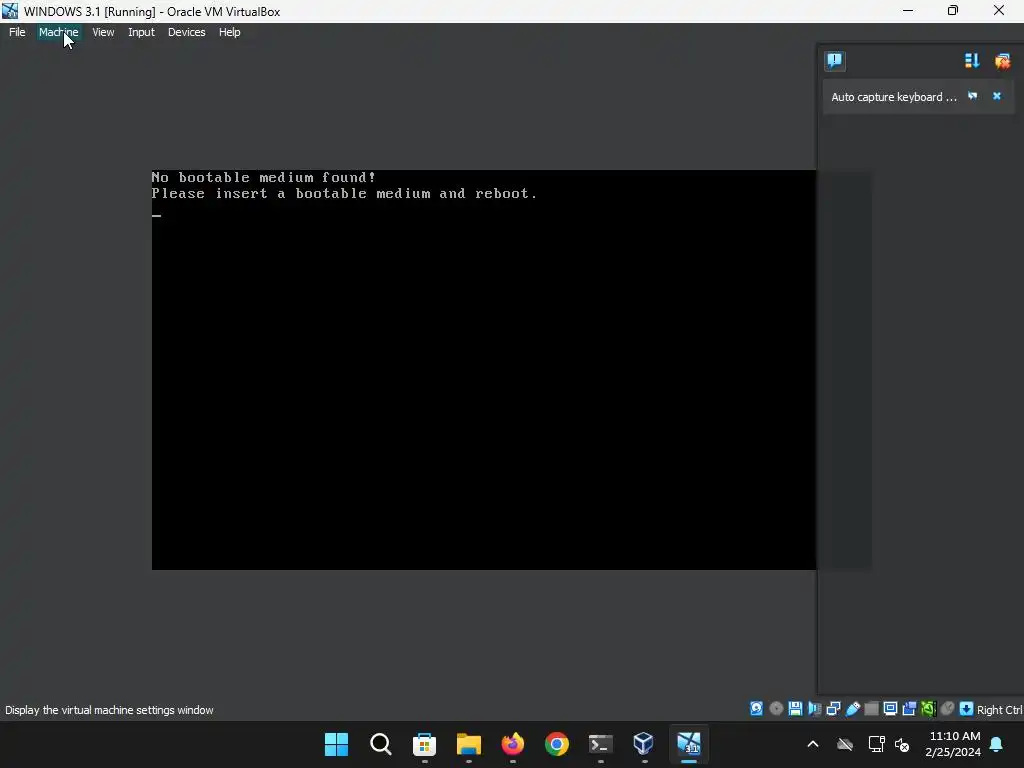The image size is (1024, 768).
Task: Open the network tray icon
Action: click(x=876, y=744)
